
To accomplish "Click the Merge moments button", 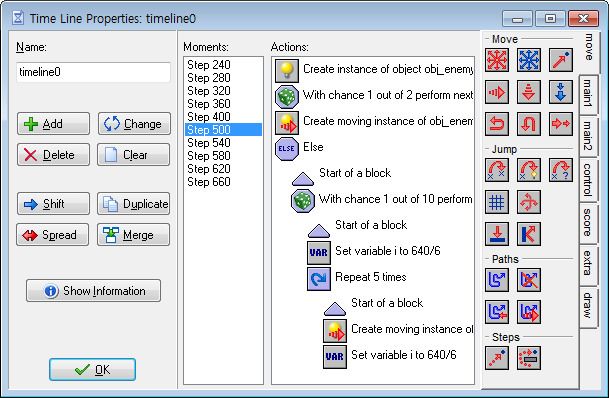I will pos(134,235).
